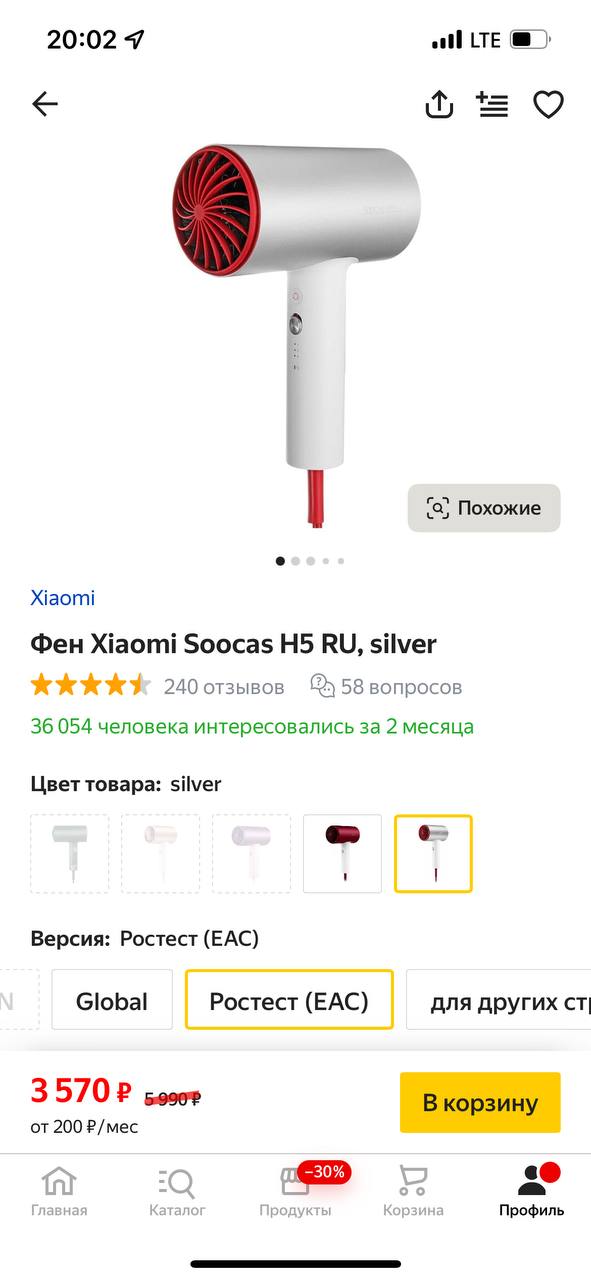The height and width of the screenshot is (1280, 591).
Task: Open the share icon
Action: tap(439, 104)
